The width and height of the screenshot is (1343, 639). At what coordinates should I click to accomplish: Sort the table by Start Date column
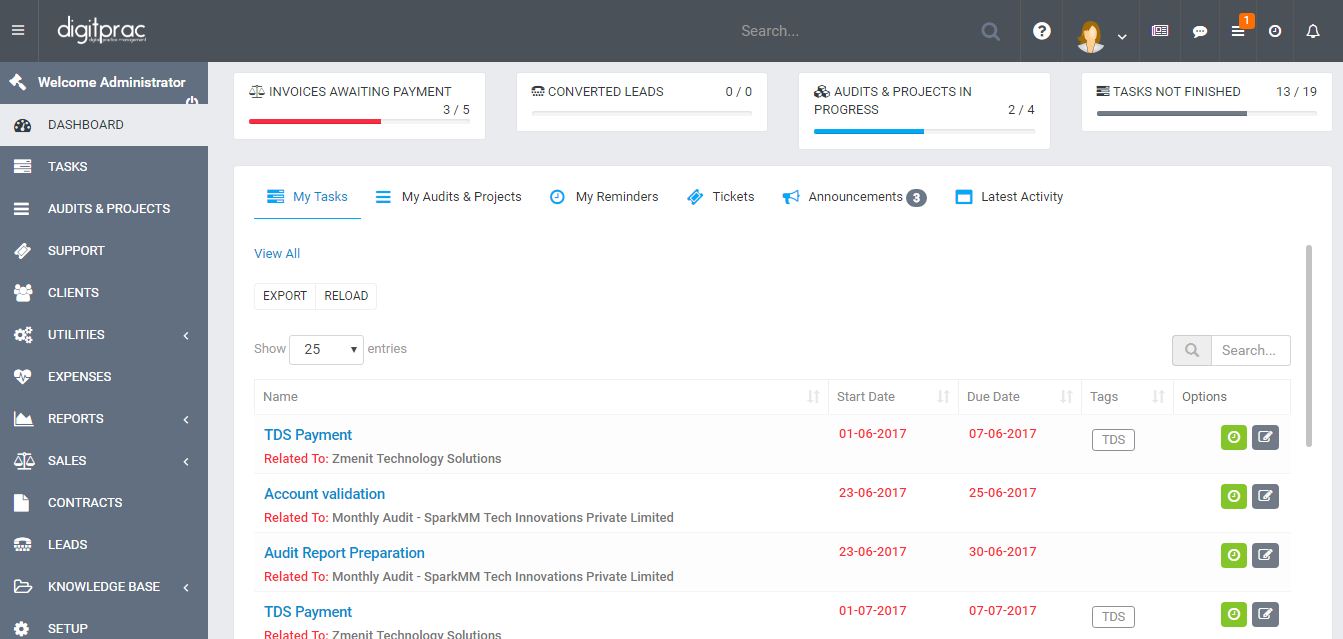[x=892, y=397]
